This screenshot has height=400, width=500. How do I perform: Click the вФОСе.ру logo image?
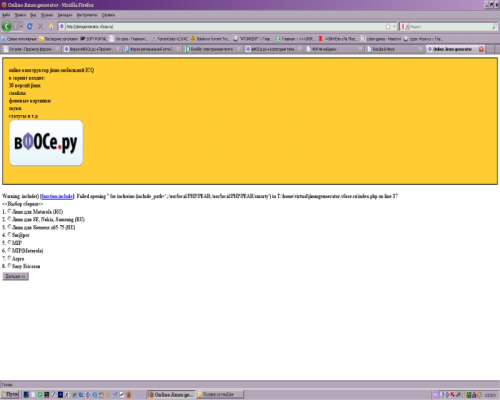point(46,143)
